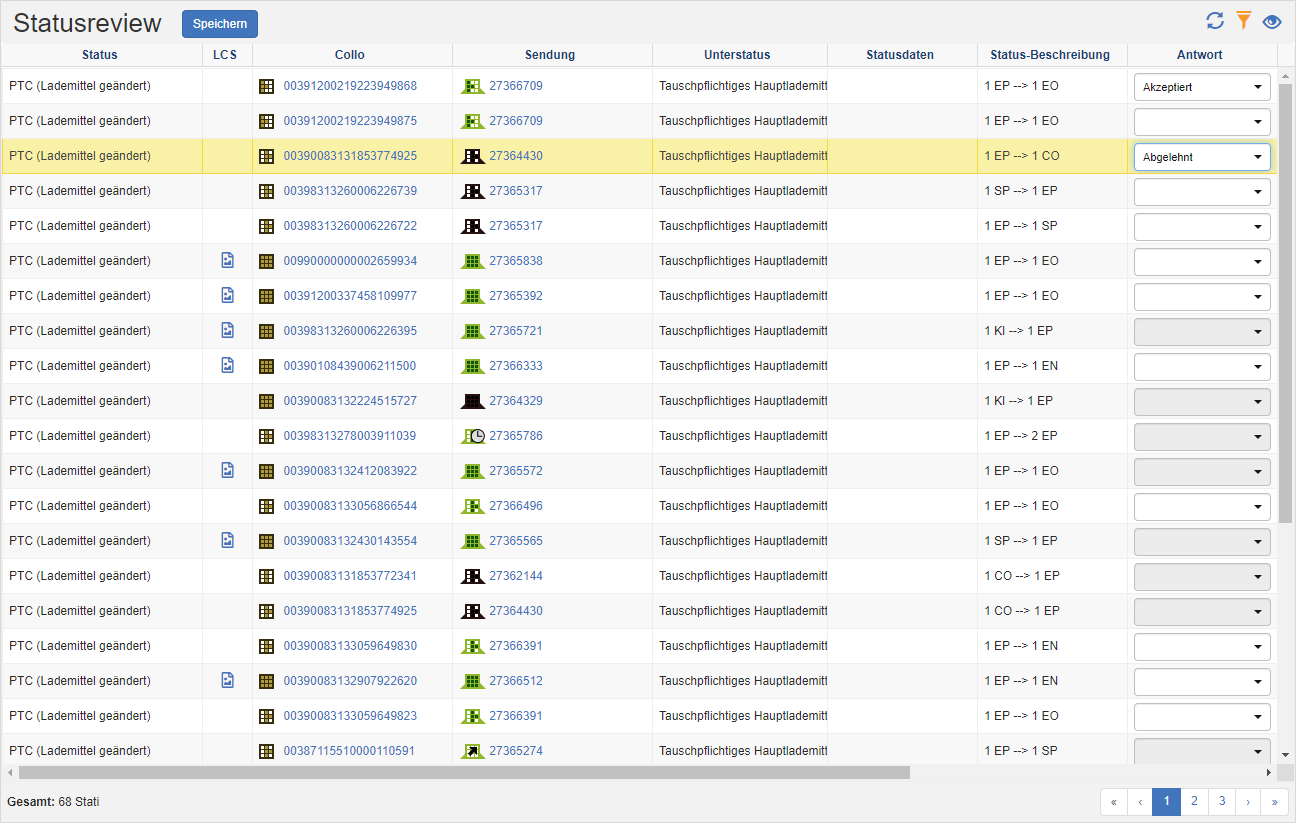Sort by the Status-Beschreibung column header
The image size is (1296, 823).
1050,55
